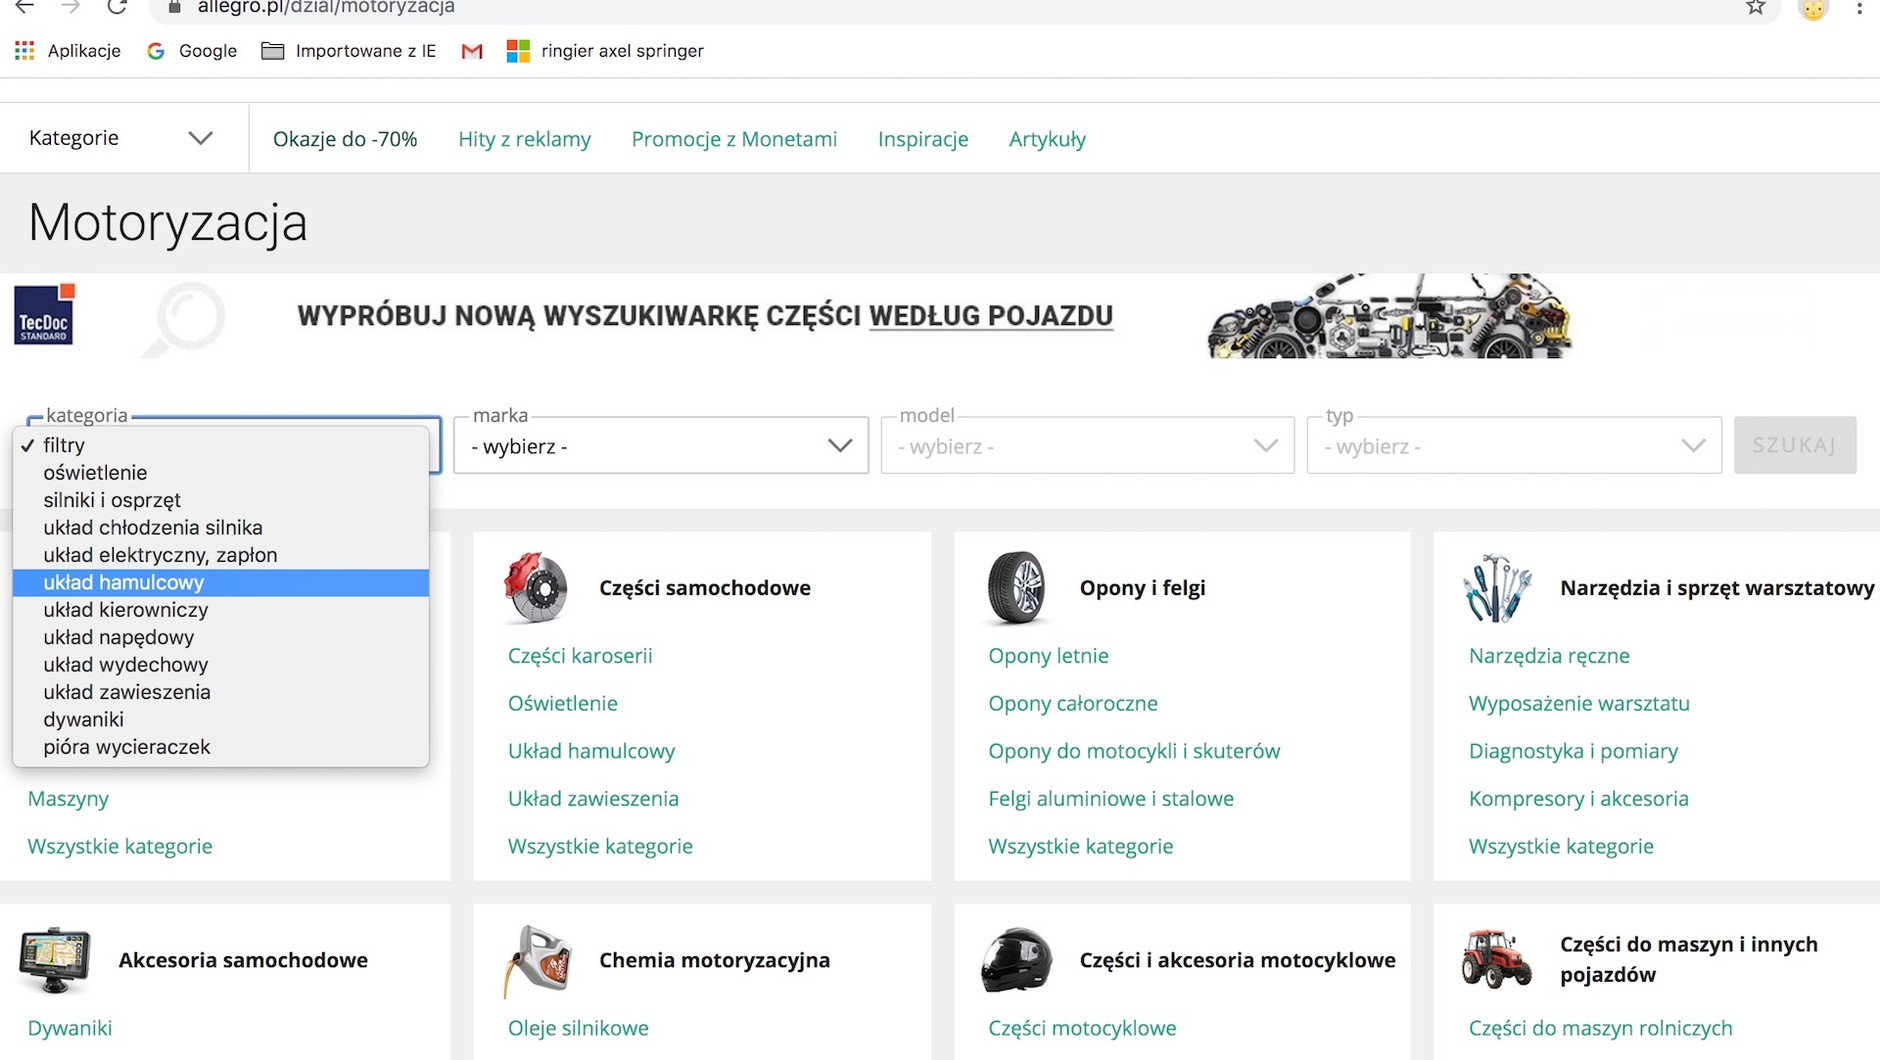1880x1060 pixels.
Task: Click the tools Narzędzia i sprzęt warsztatowy icon
Action: pyautogui.click(x=1496, y=588)
